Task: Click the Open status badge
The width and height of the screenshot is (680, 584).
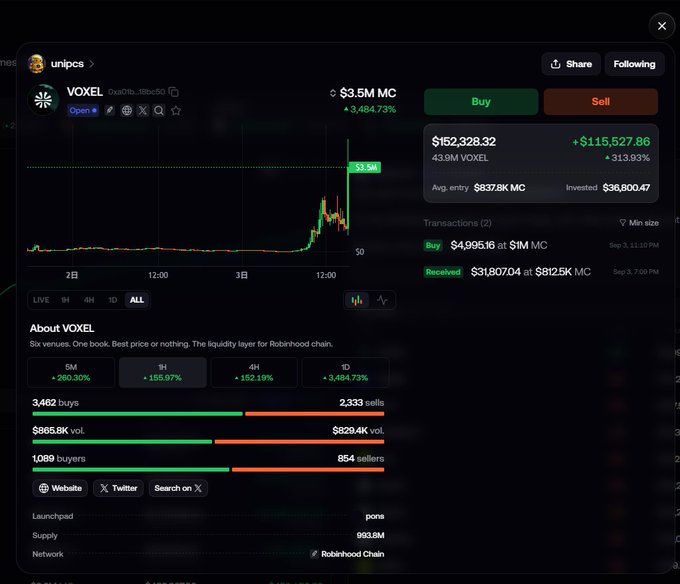Action: click(x=82, y=111)
